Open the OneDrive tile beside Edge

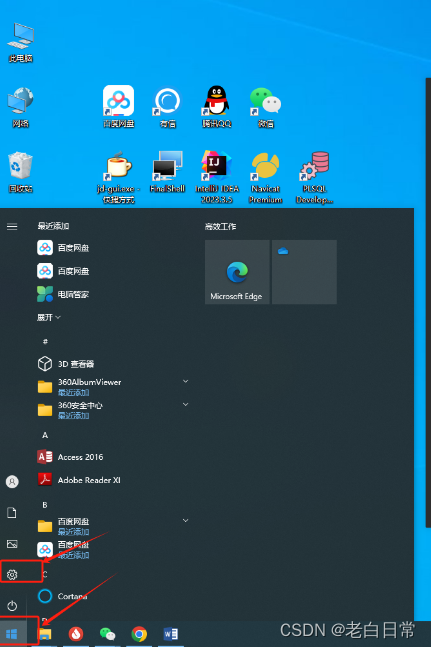[x=304, y=272]
